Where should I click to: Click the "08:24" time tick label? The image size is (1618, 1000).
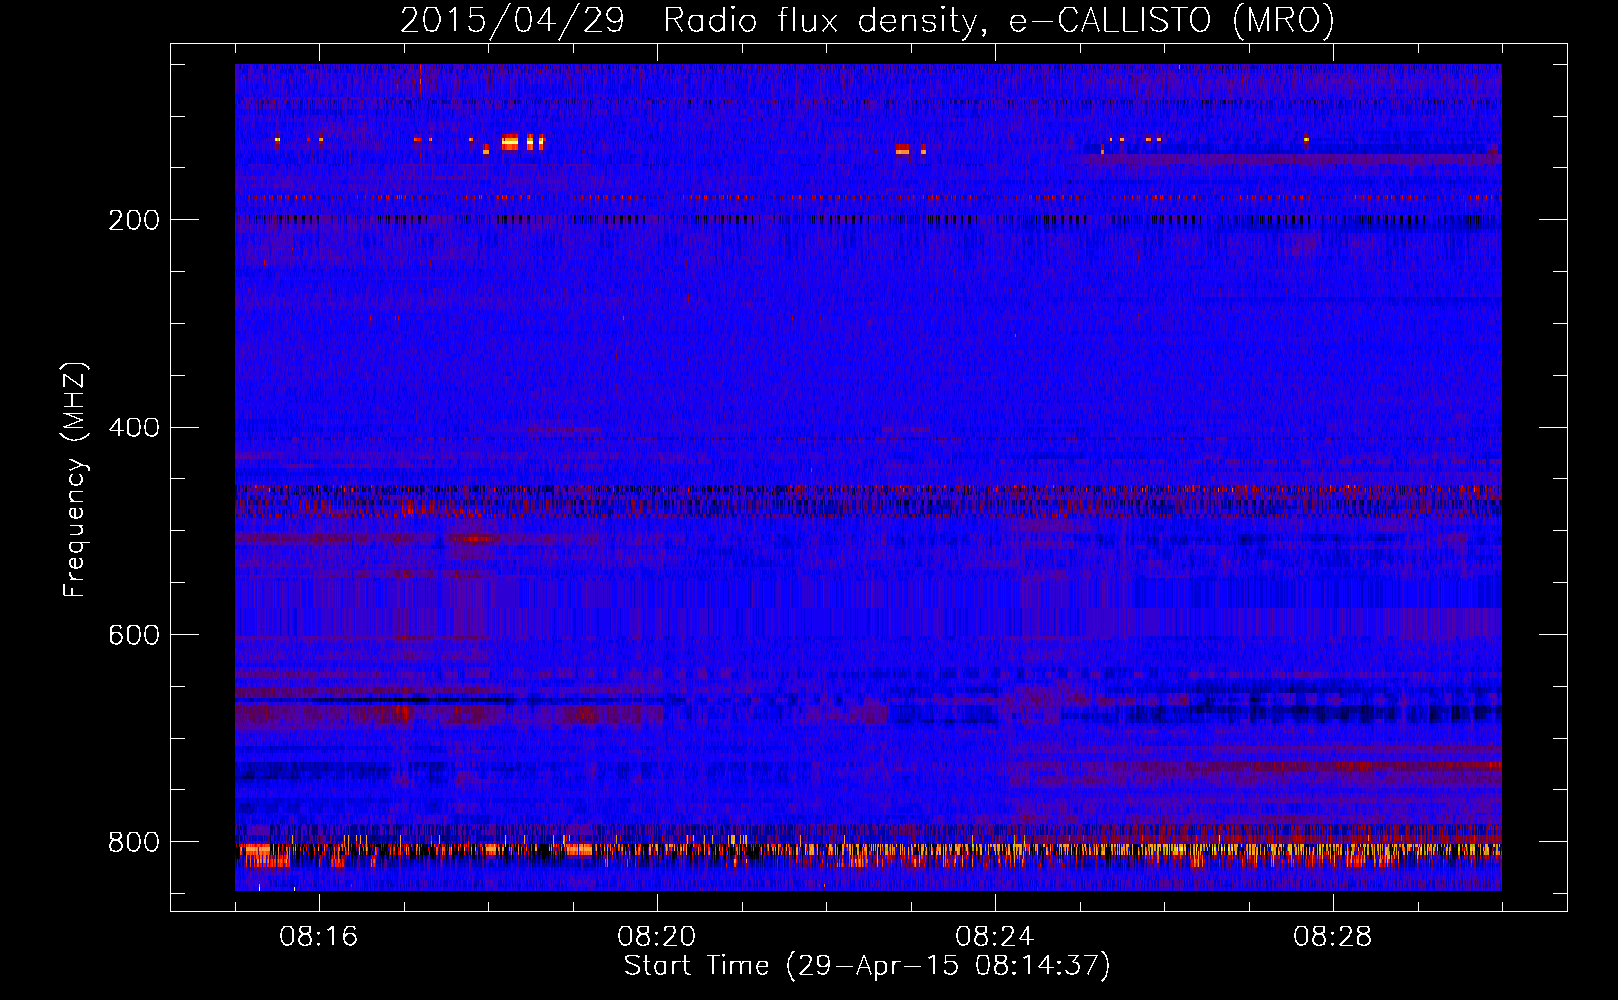995,937
